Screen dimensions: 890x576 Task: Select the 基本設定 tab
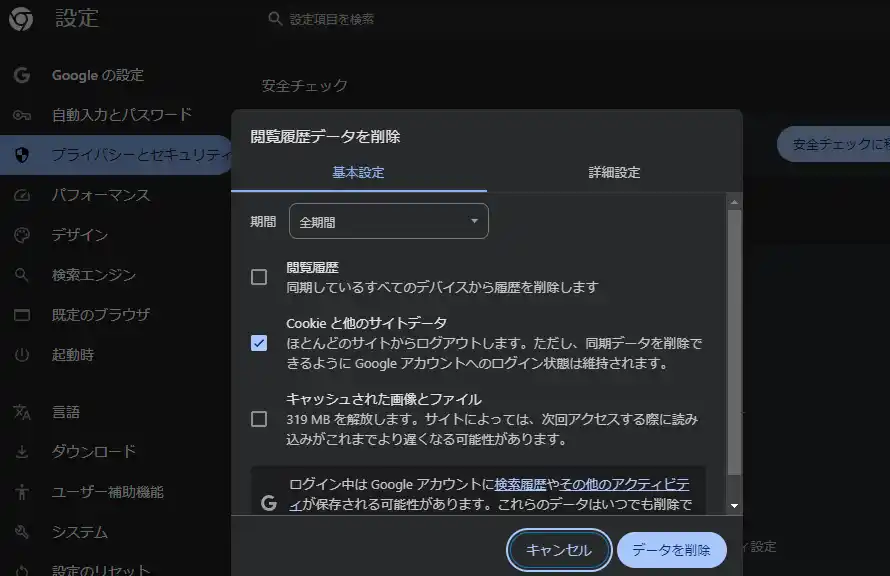[358, 172]
